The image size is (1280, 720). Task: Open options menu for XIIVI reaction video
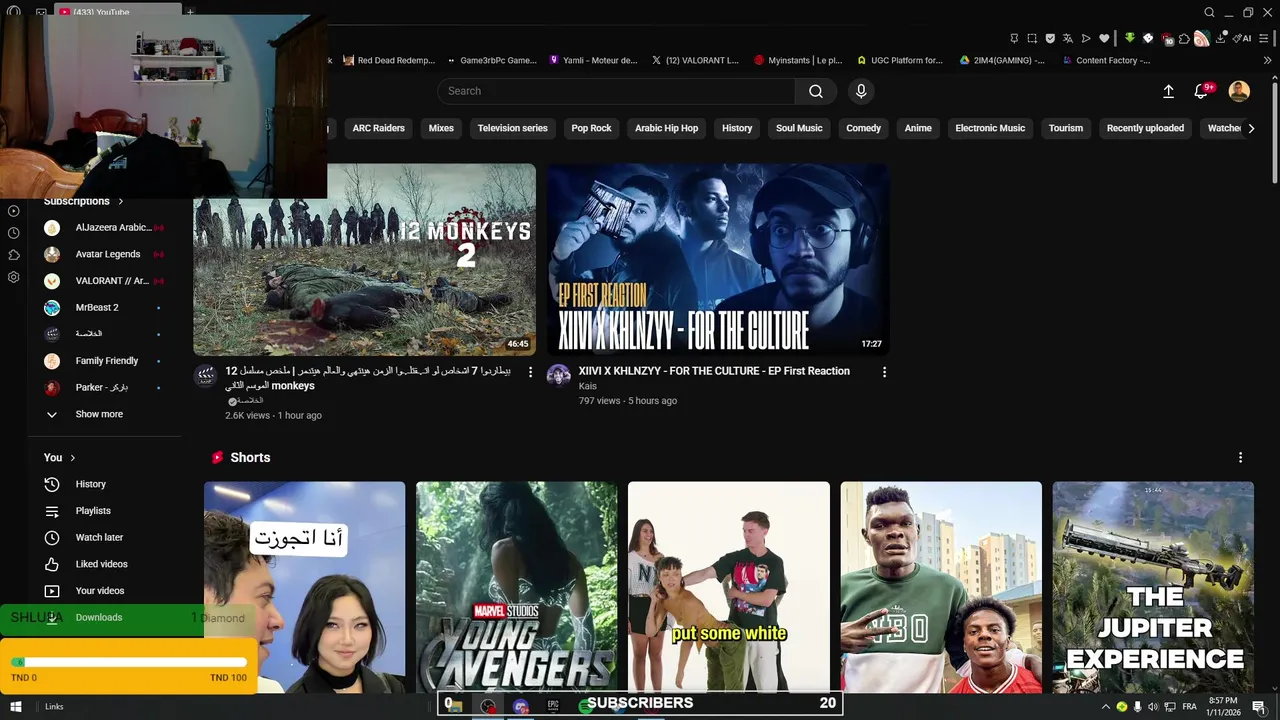[x=884, y=372]
